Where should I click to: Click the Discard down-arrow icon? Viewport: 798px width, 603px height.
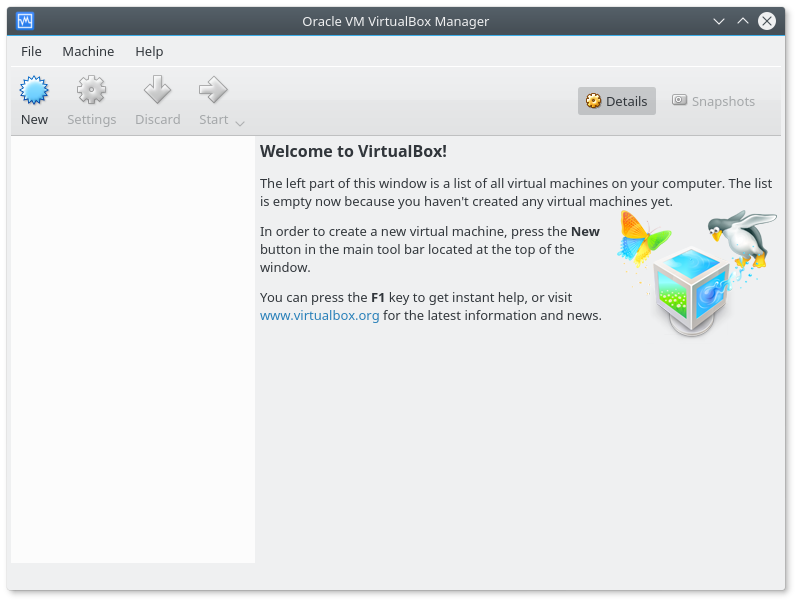click(x=157, y=91)
